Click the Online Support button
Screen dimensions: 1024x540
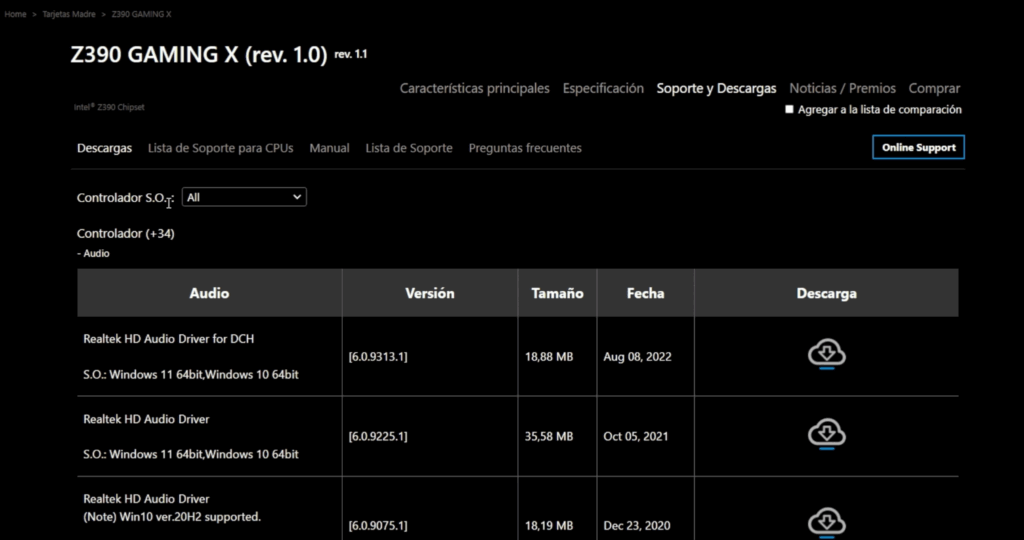[x=918, y=148]
